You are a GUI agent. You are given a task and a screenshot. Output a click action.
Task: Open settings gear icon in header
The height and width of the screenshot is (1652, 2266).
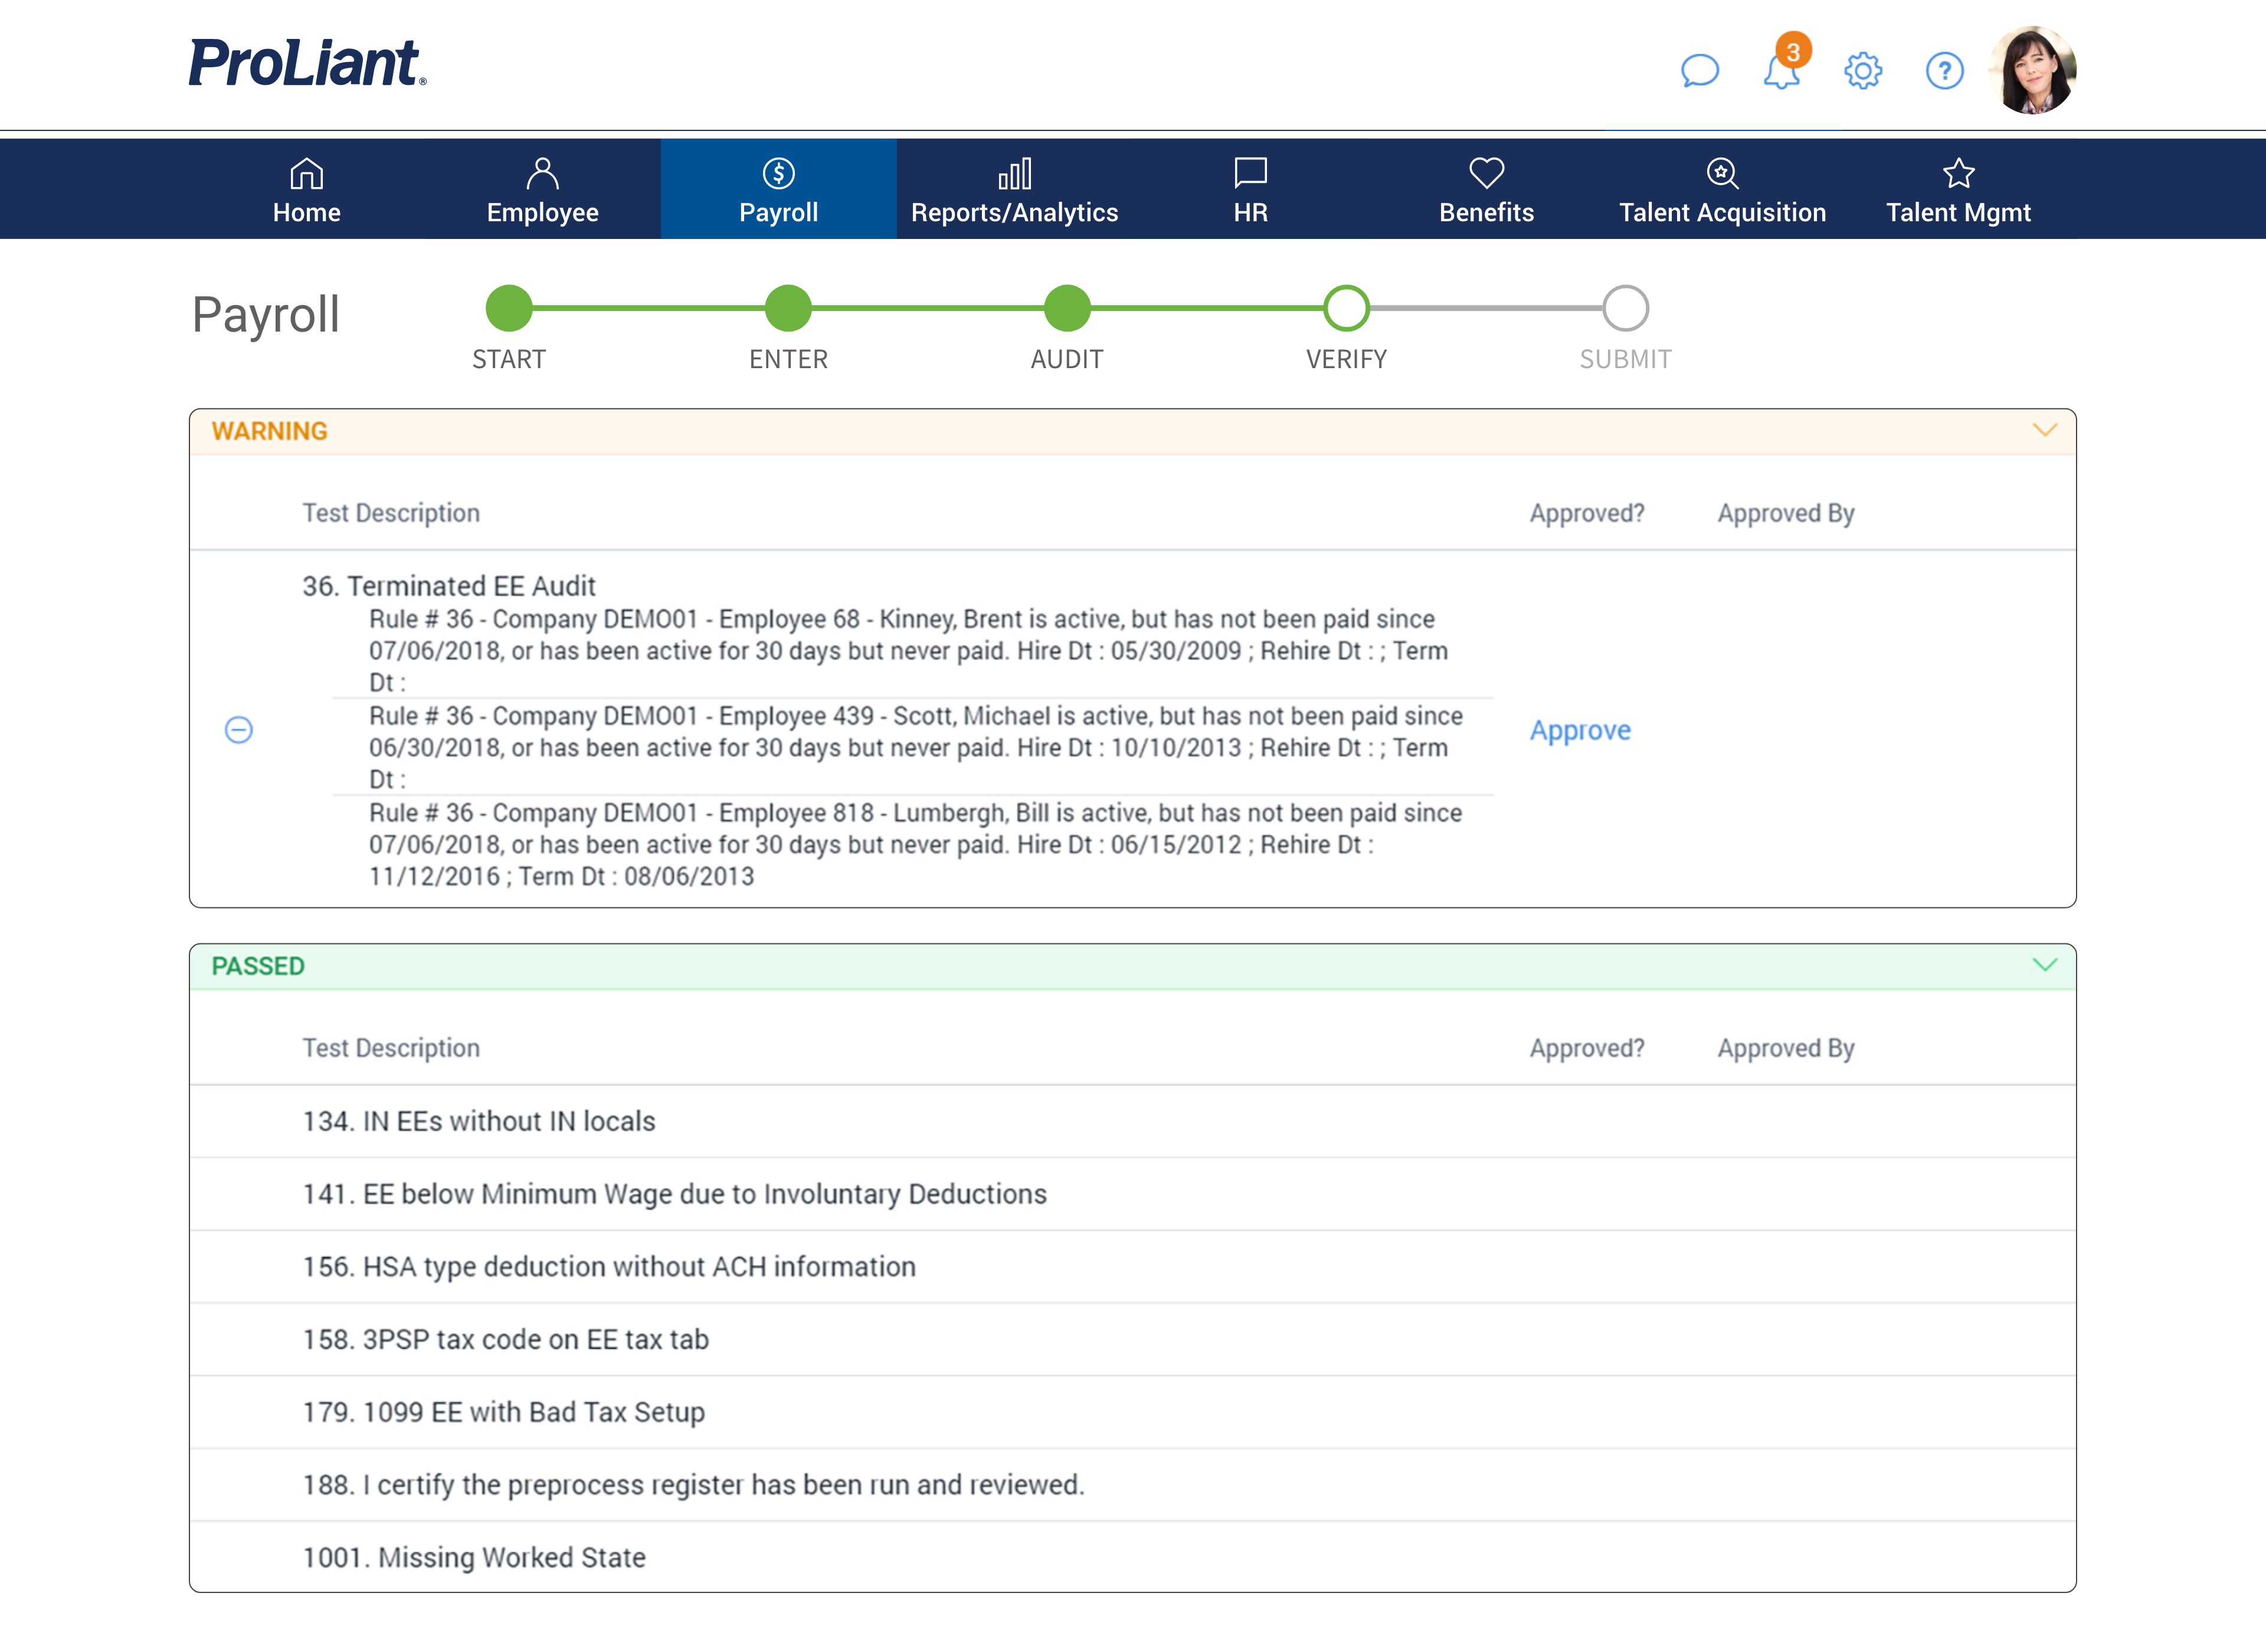point(1863,71)
